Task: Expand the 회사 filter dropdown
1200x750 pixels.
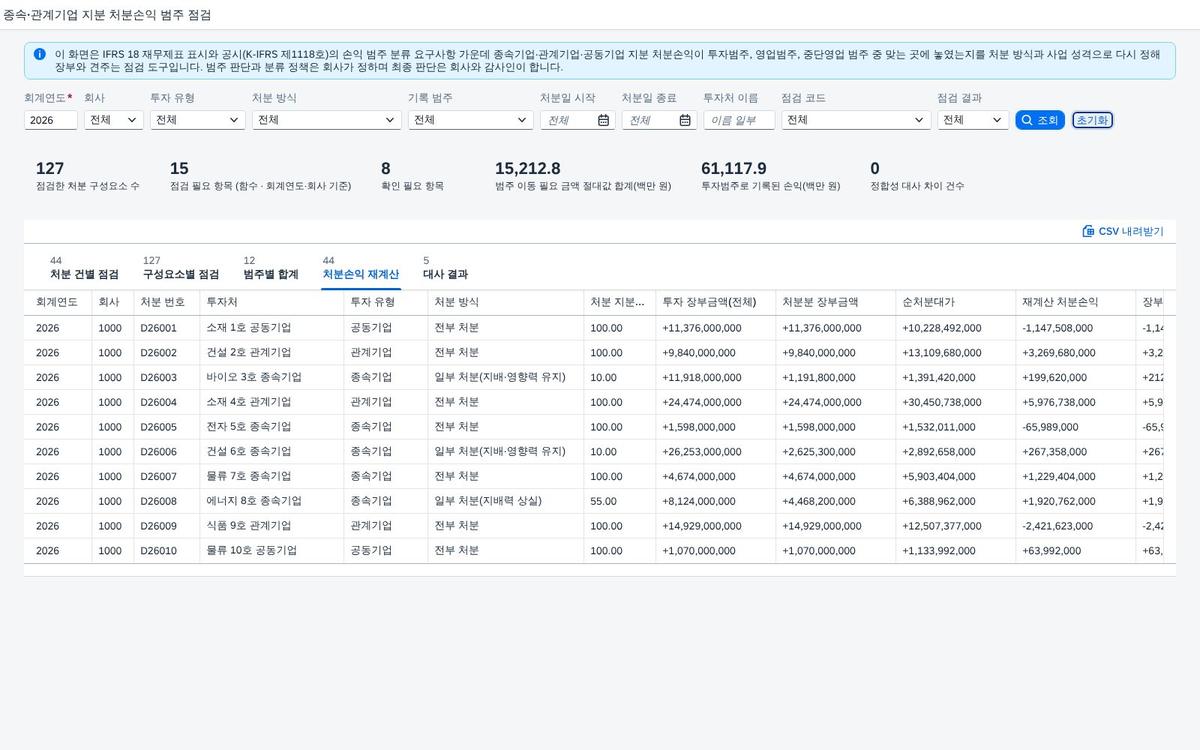Action: pyautogui.click(x=114, y=120)
